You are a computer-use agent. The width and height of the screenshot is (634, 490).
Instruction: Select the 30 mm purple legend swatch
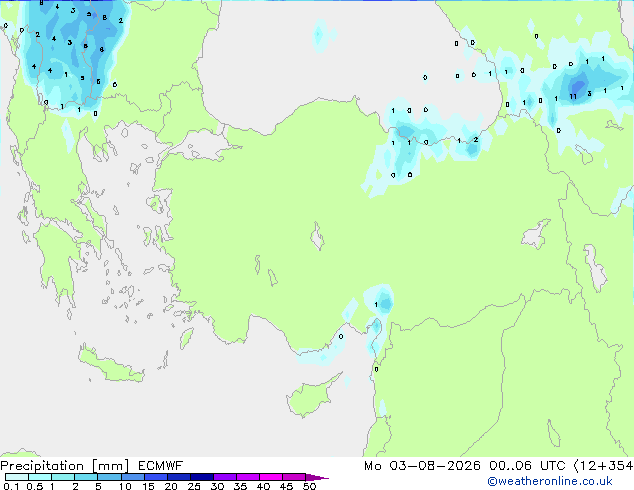point(225,477)
